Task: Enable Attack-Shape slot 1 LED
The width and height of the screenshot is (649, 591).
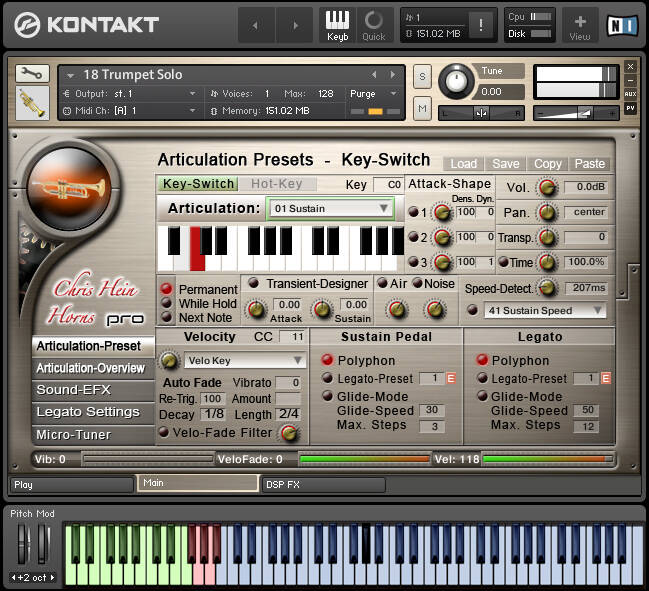Action: 413,212
